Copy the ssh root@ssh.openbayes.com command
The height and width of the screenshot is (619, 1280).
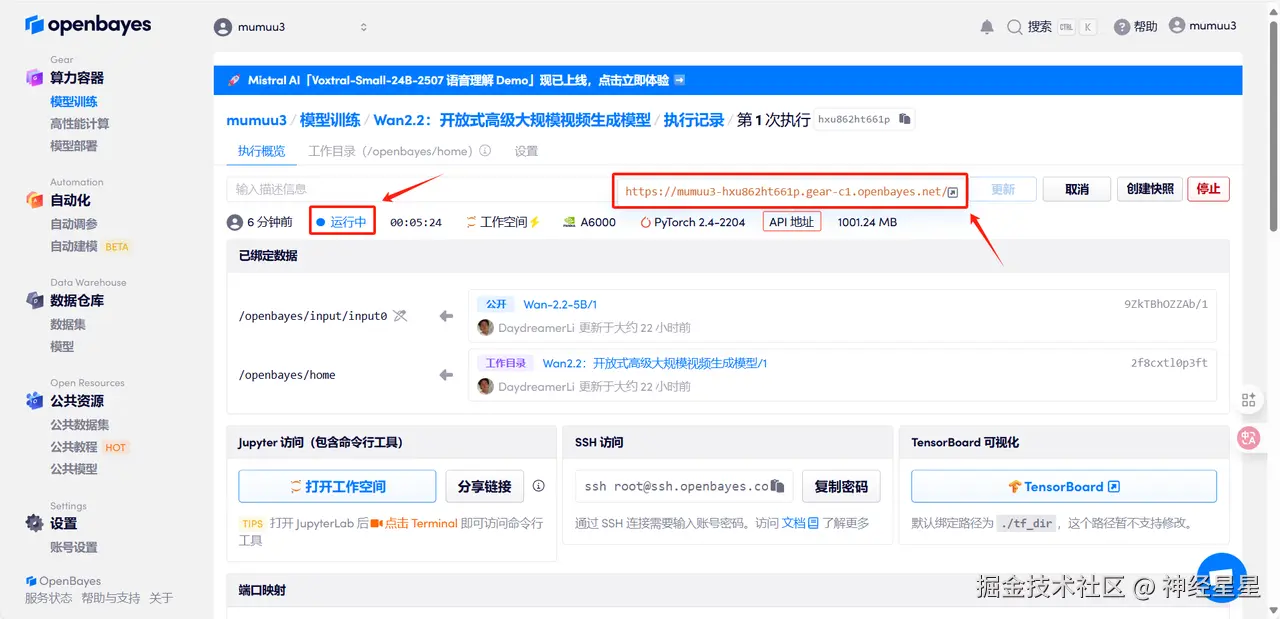click(777, 487)
